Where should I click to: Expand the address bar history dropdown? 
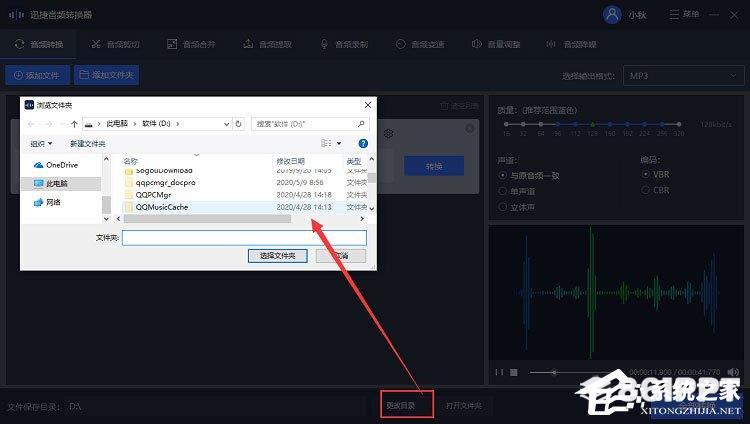point(227,124)
